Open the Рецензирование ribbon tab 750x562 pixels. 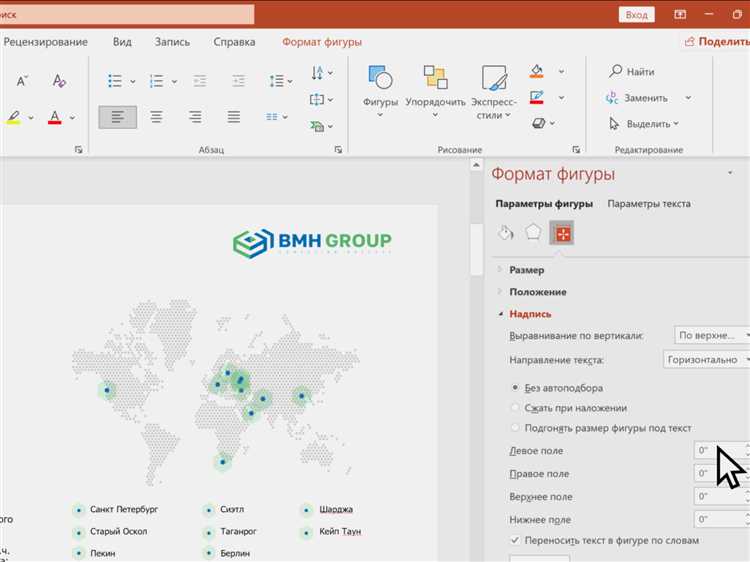(x=45, y=42)
